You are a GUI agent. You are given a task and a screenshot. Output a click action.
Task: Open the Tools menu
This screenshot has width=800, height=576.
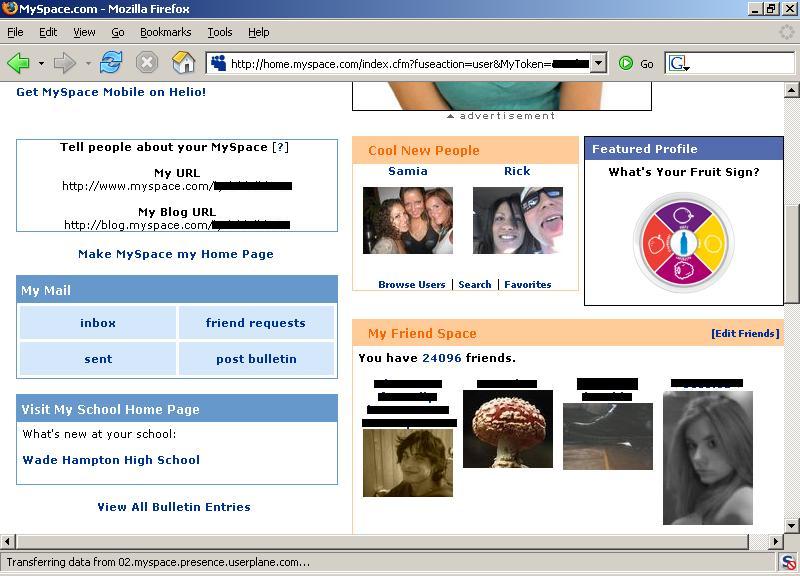pyautogui.click(x=220, y=32)
